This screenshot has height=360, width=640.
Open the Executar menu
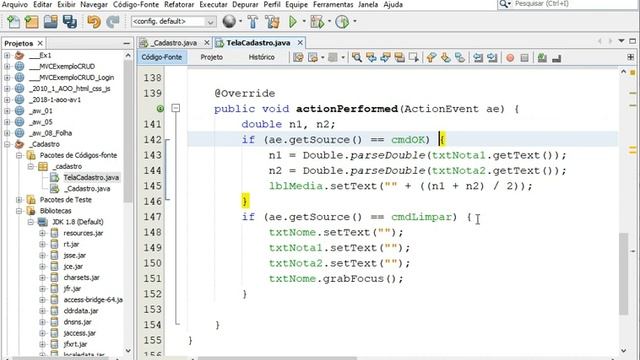(213, 4)
